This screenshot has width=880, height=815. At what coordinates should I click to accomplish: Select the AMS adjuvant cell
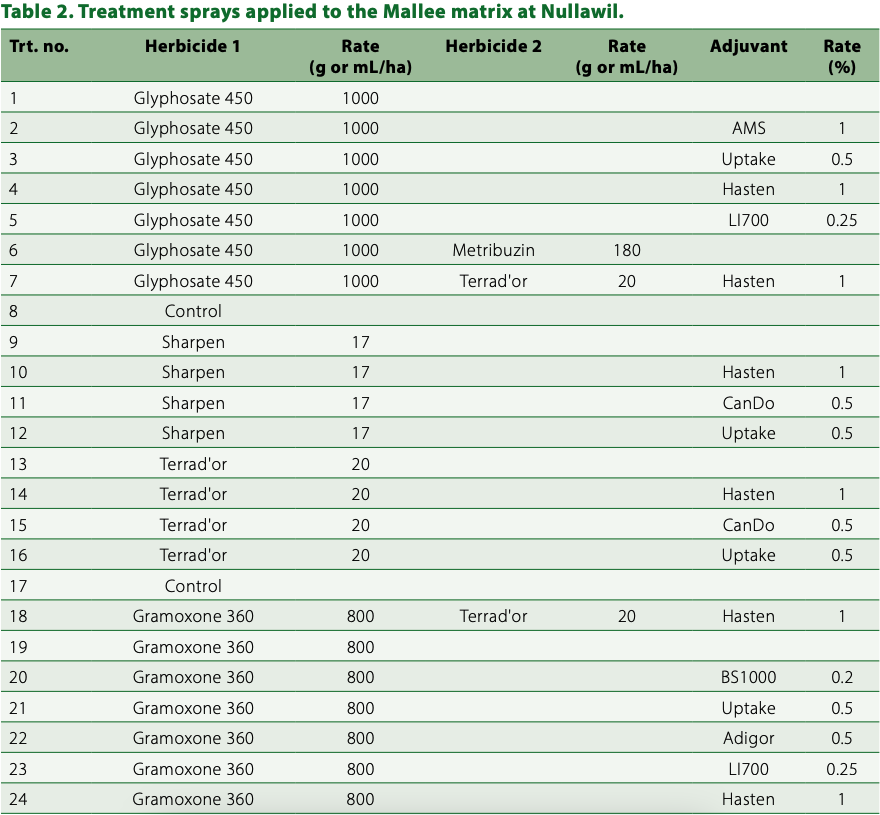748,128
